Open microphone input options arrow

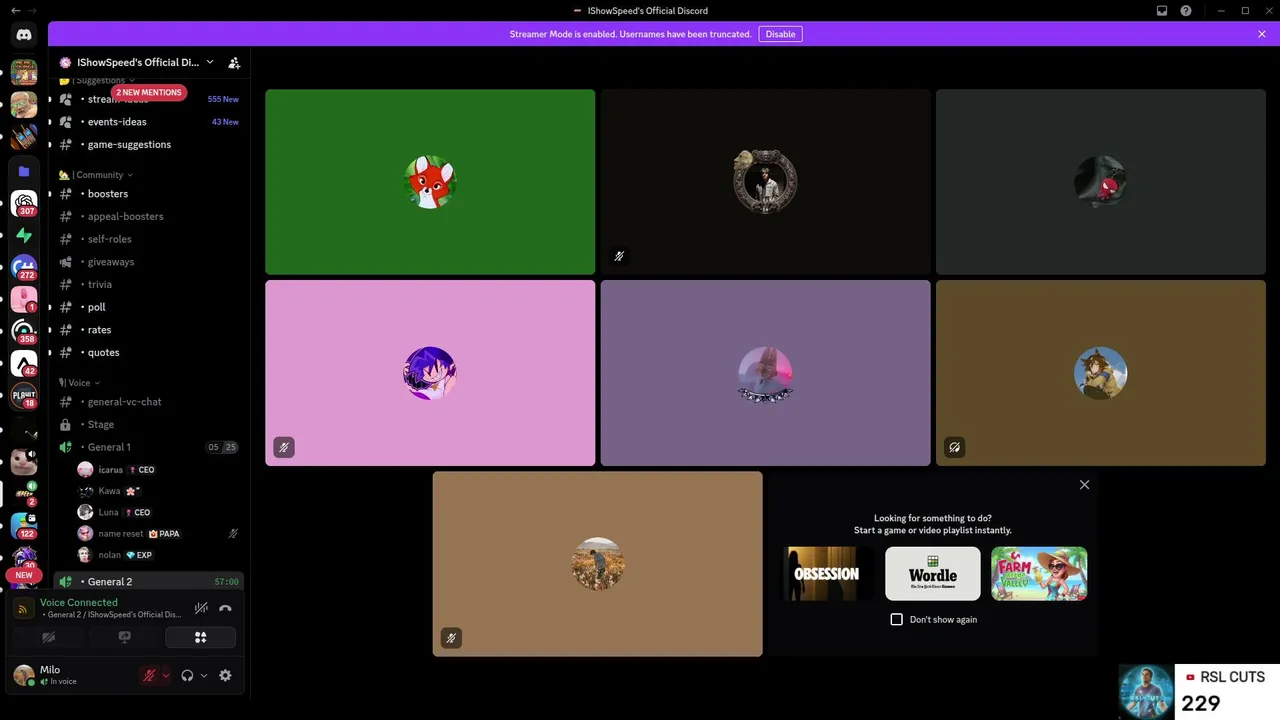click(166, 676)
